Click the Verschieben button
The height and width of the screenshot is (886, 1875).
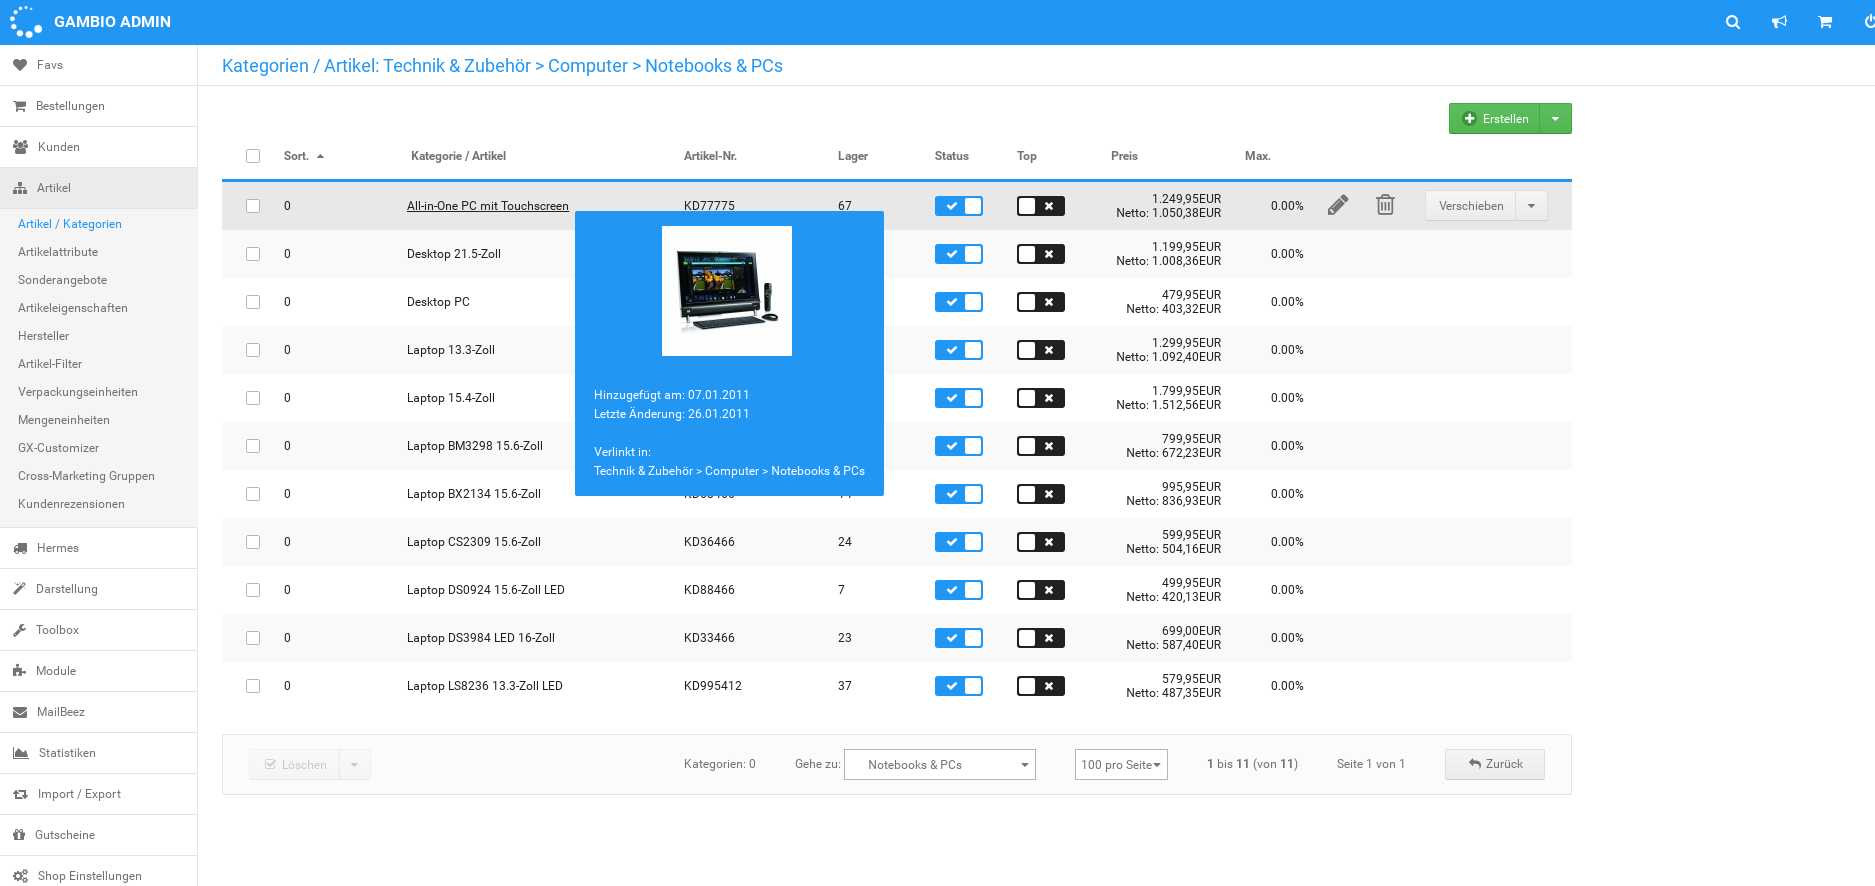[x=1470, y=206]
